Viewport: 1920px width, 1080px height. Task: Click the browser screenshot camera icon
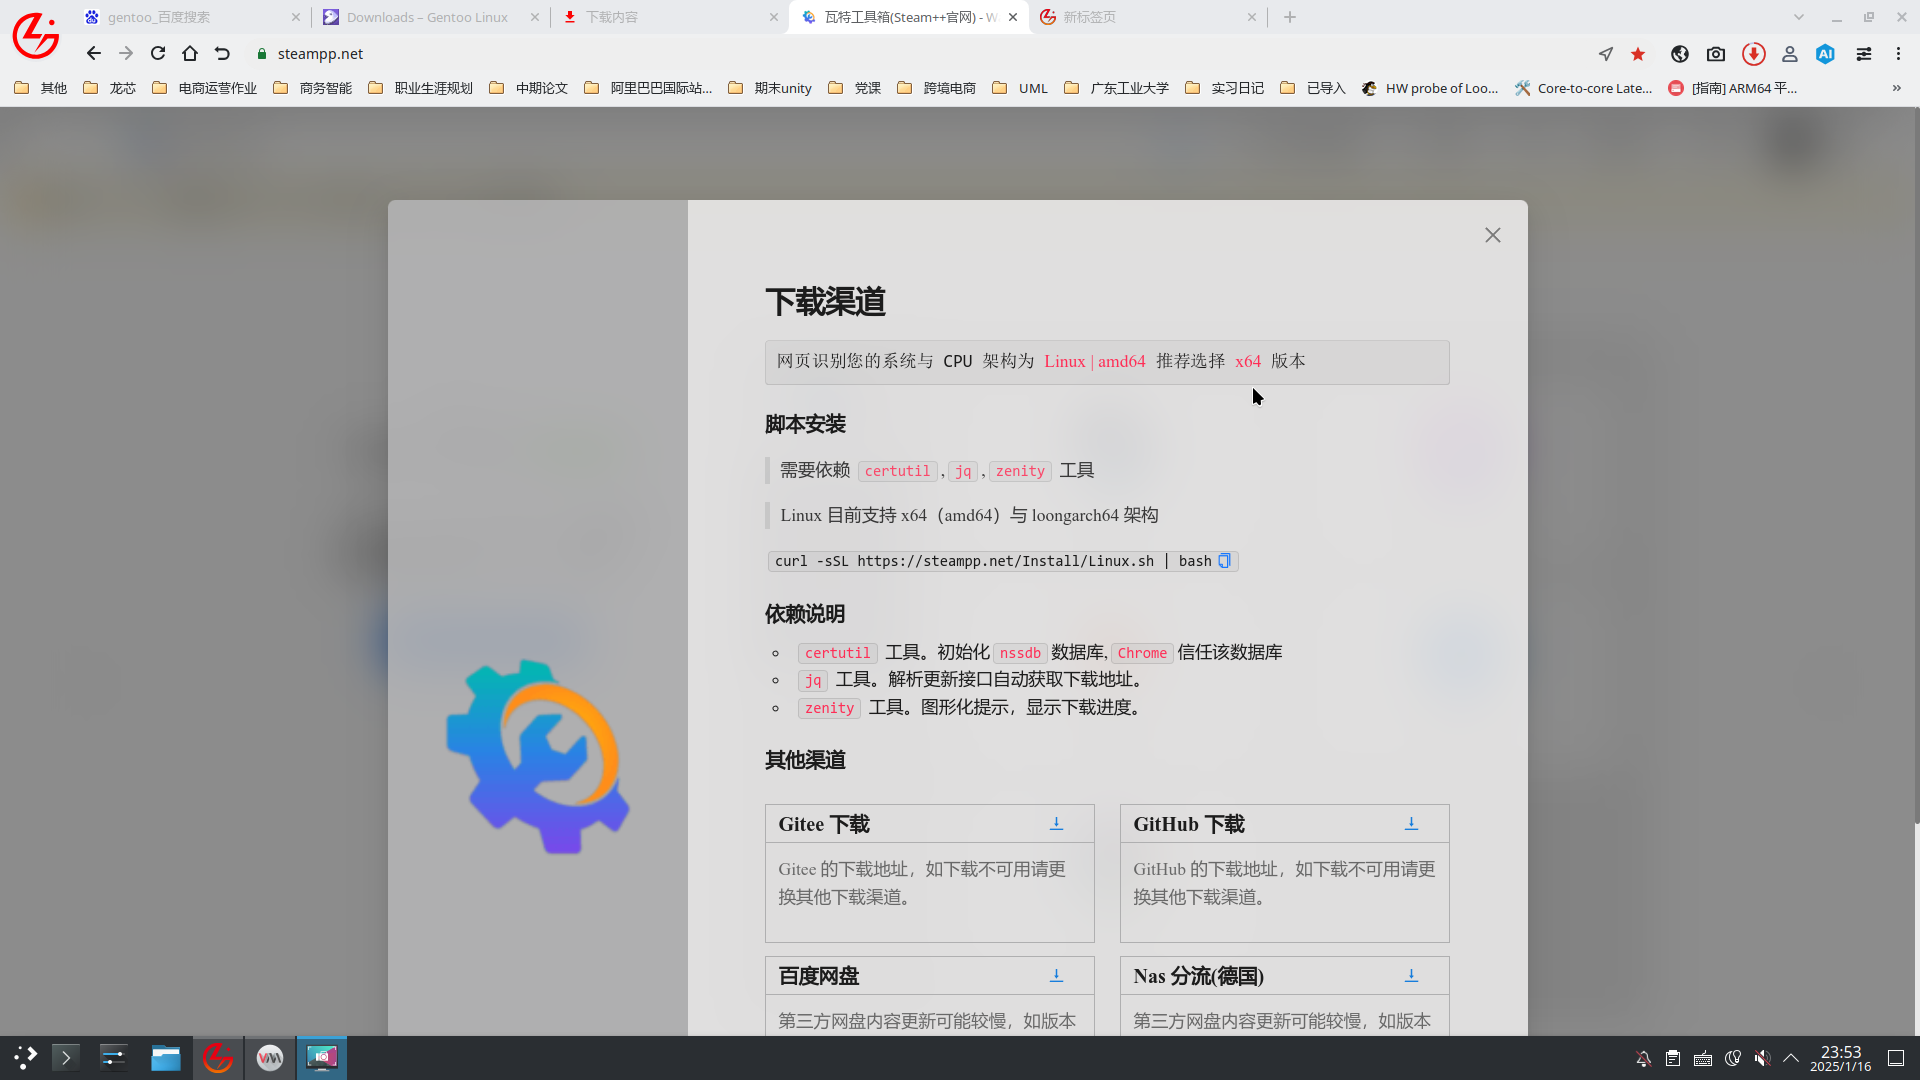(1716, 54)
